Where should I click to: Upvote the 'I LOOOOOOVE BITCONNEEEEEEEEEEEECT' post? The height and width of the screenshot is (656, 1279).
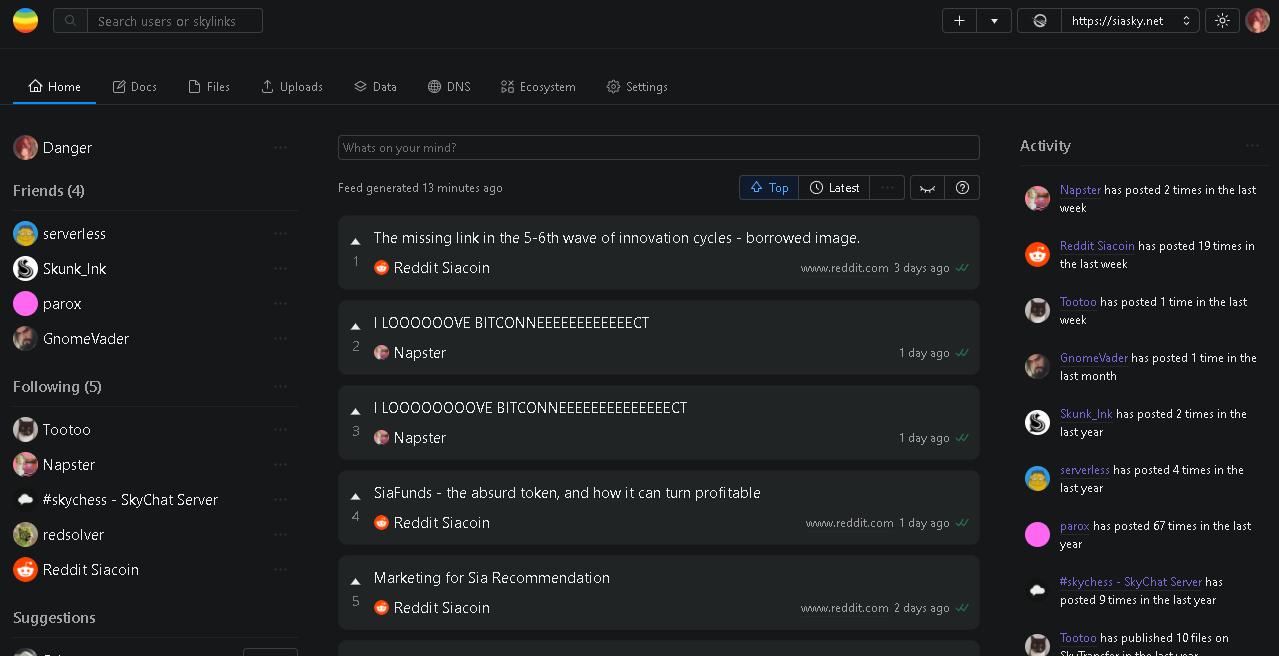pos(355,326)
